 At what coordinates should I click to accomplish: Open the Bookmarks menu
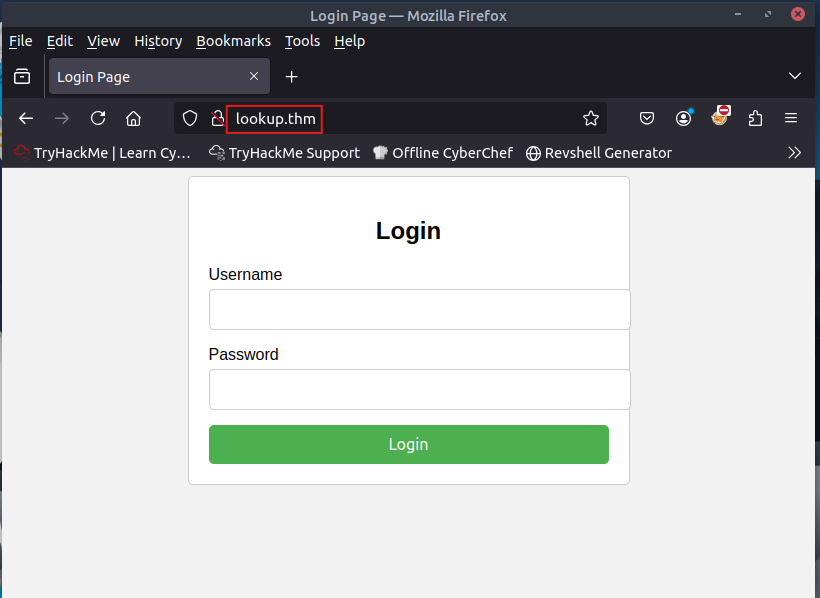233,41
